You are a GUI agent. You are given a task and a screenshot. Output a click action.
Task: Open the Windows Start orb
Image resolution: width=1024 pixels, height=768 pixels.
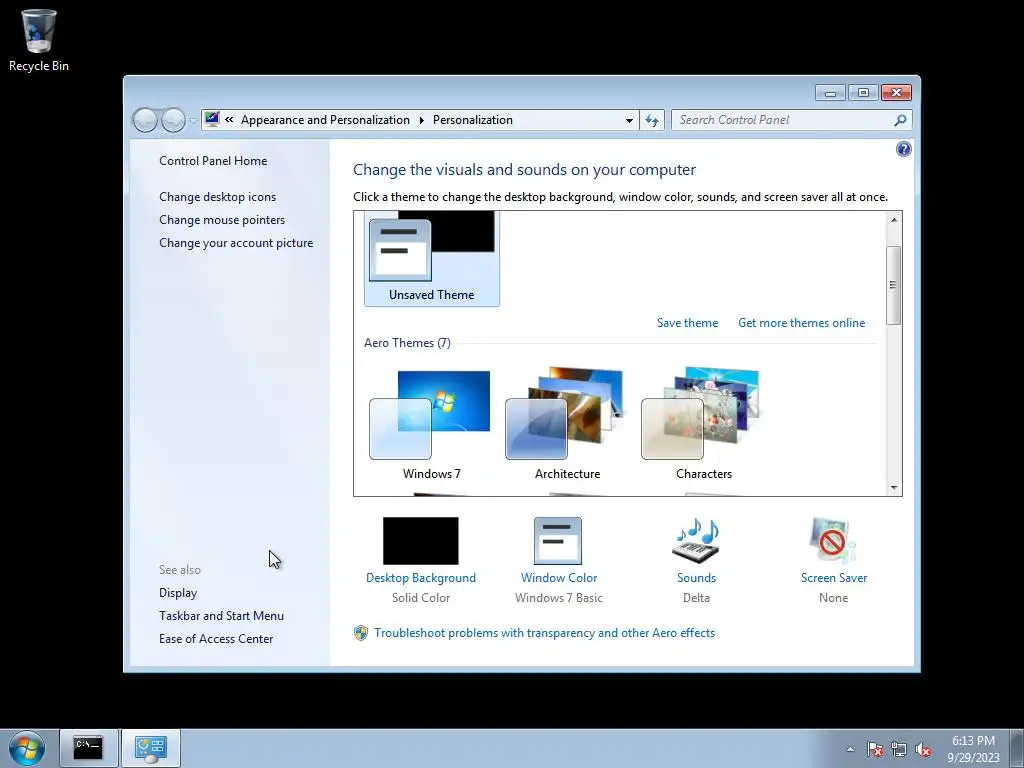click(27, 748)
